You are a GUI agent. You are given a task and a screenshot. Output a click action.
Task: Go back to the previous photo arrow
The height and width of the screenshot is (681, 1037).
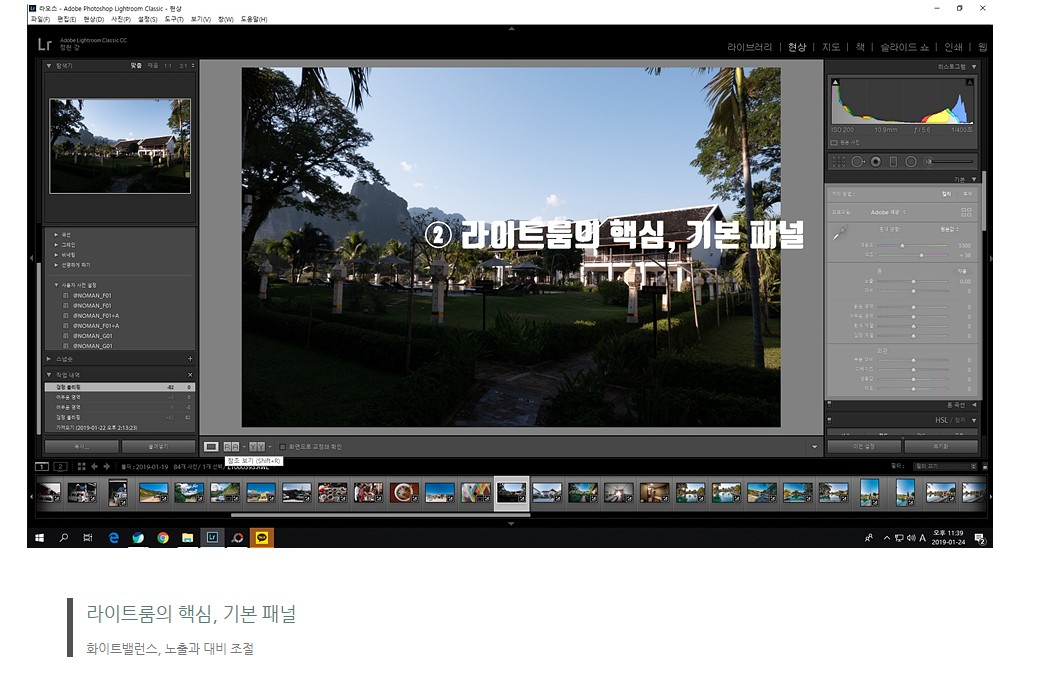coord(95,467)
